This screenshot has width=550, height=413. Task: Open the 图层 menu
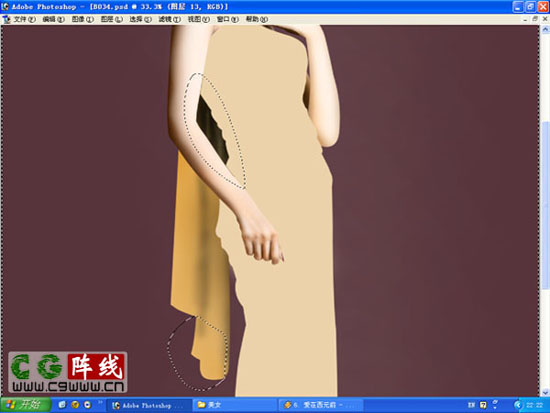(x=112, y=19)
